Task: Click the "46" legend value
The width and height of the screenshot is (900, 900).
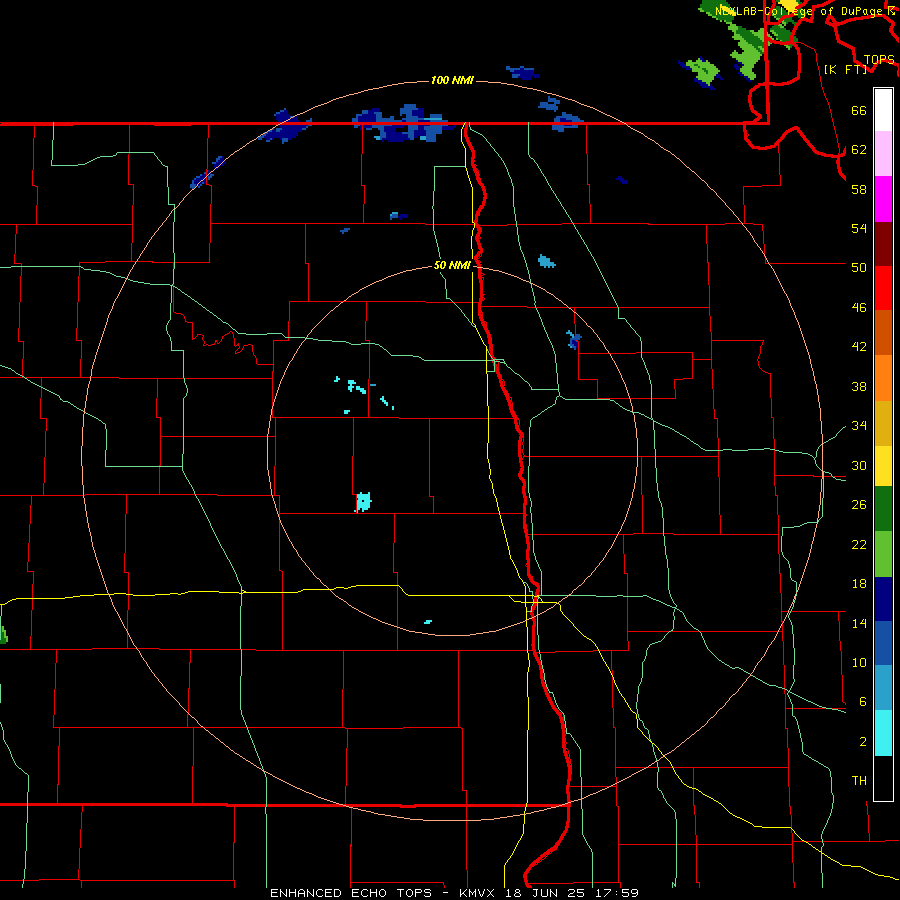Action: pos(859,307)
